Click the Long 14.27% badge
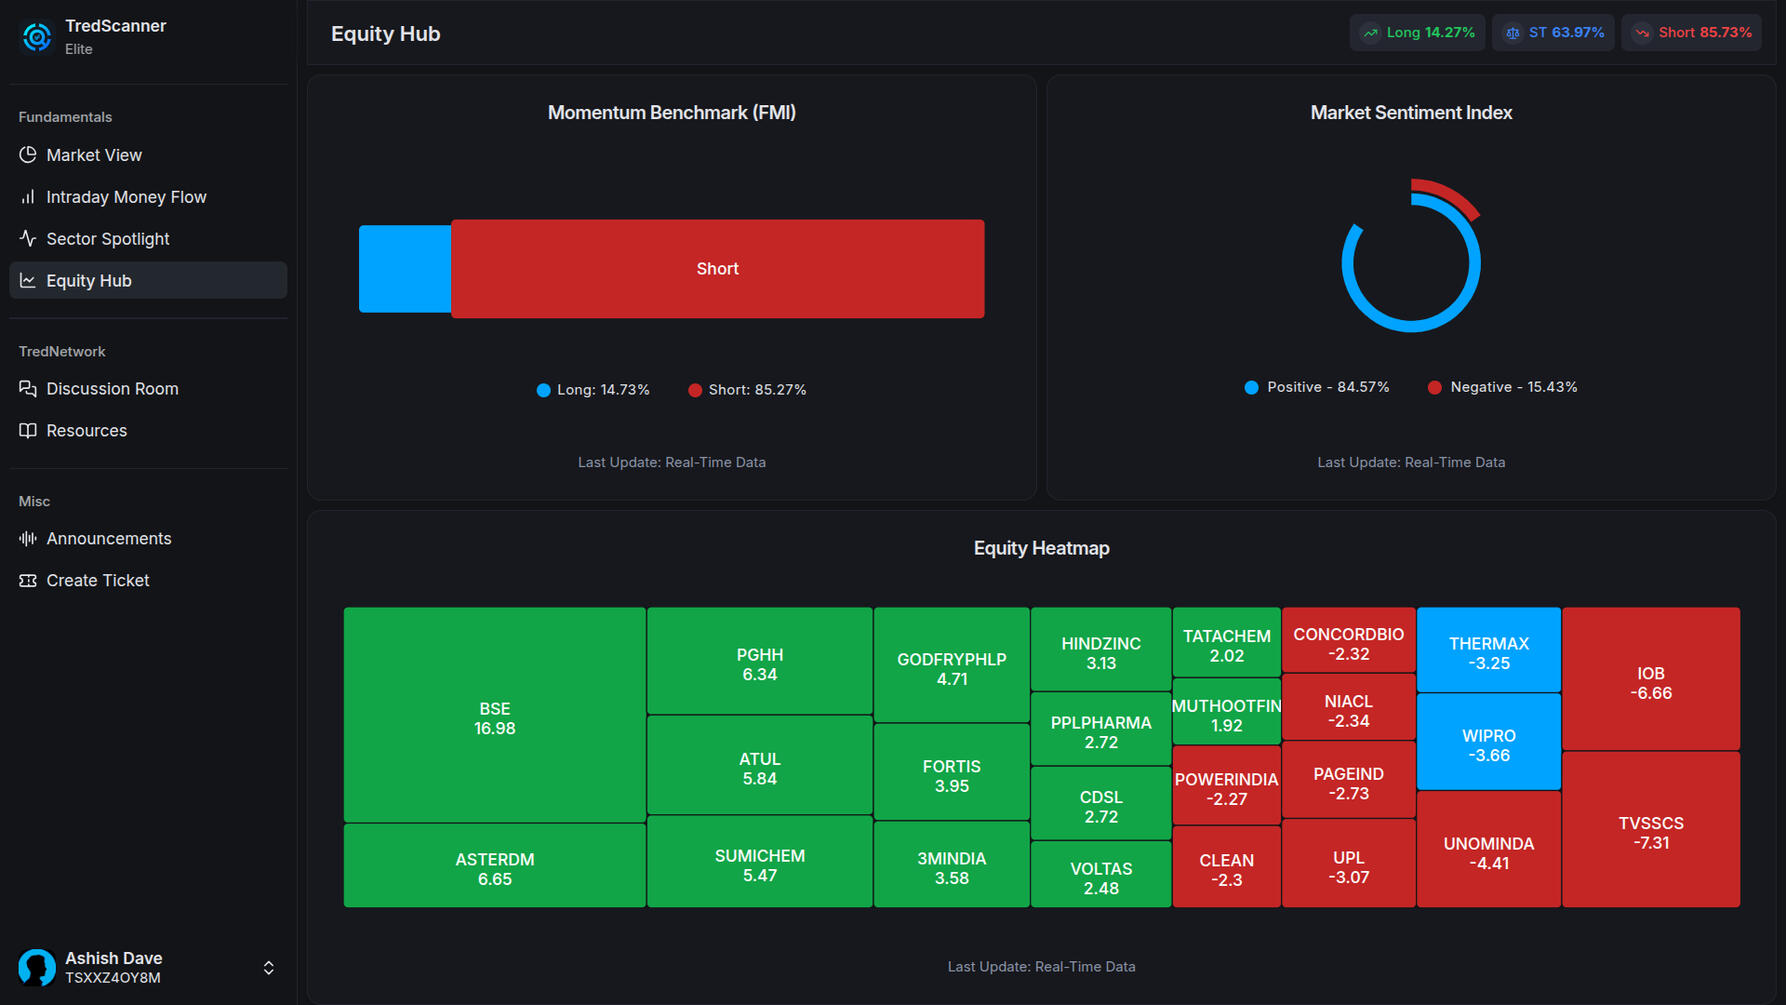This screenshot has height=1005, width=1786. point(1418,33)
